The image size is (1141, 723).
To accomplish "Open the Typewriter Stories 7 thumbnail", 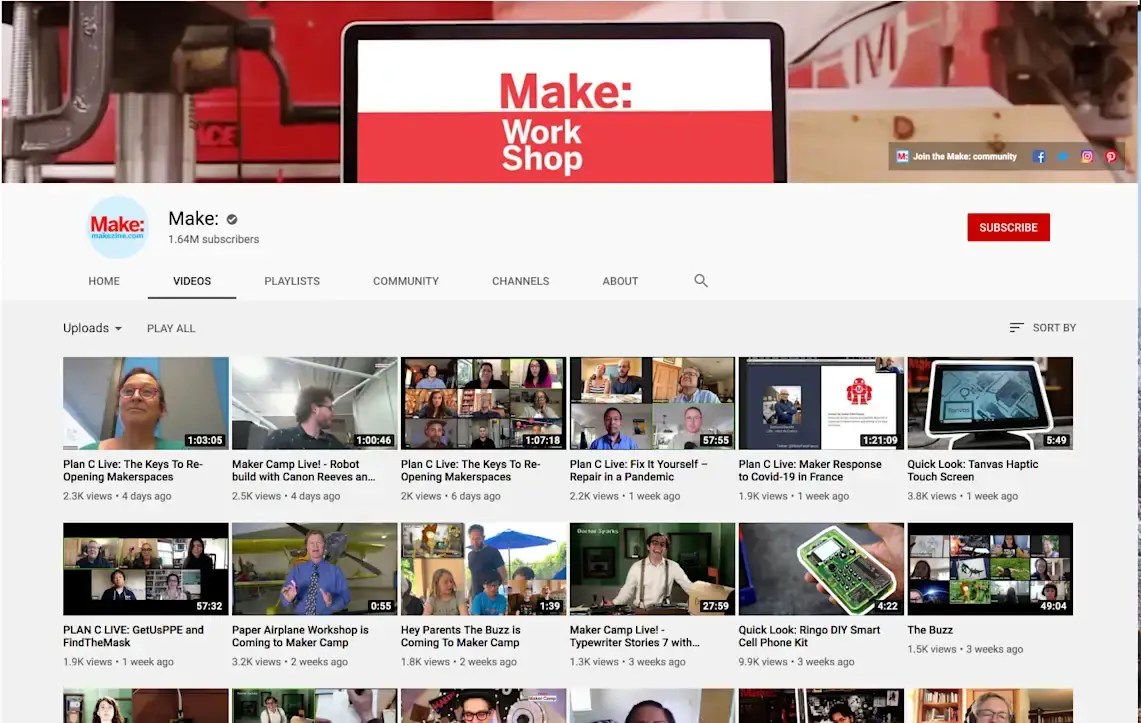I will (652, 569).
